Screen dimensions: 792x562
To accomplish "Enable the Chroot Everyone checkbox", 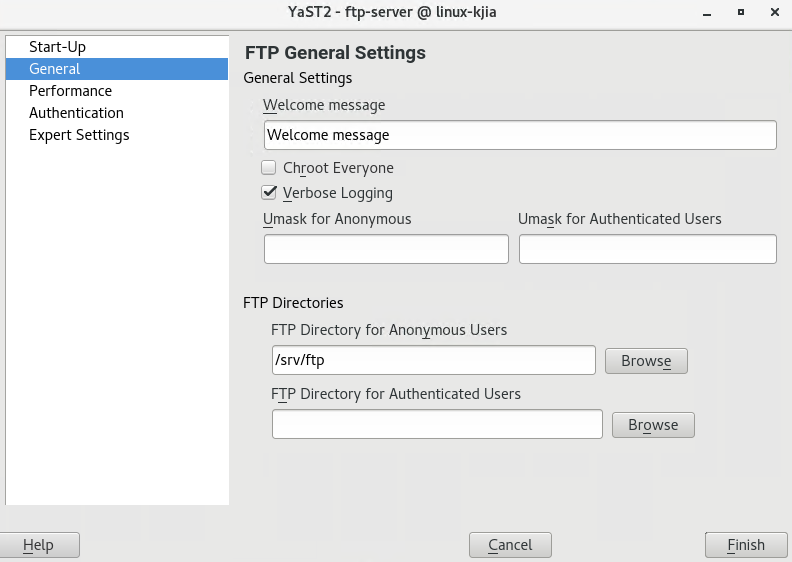I will pyautogui.click(x=269, y=168).
